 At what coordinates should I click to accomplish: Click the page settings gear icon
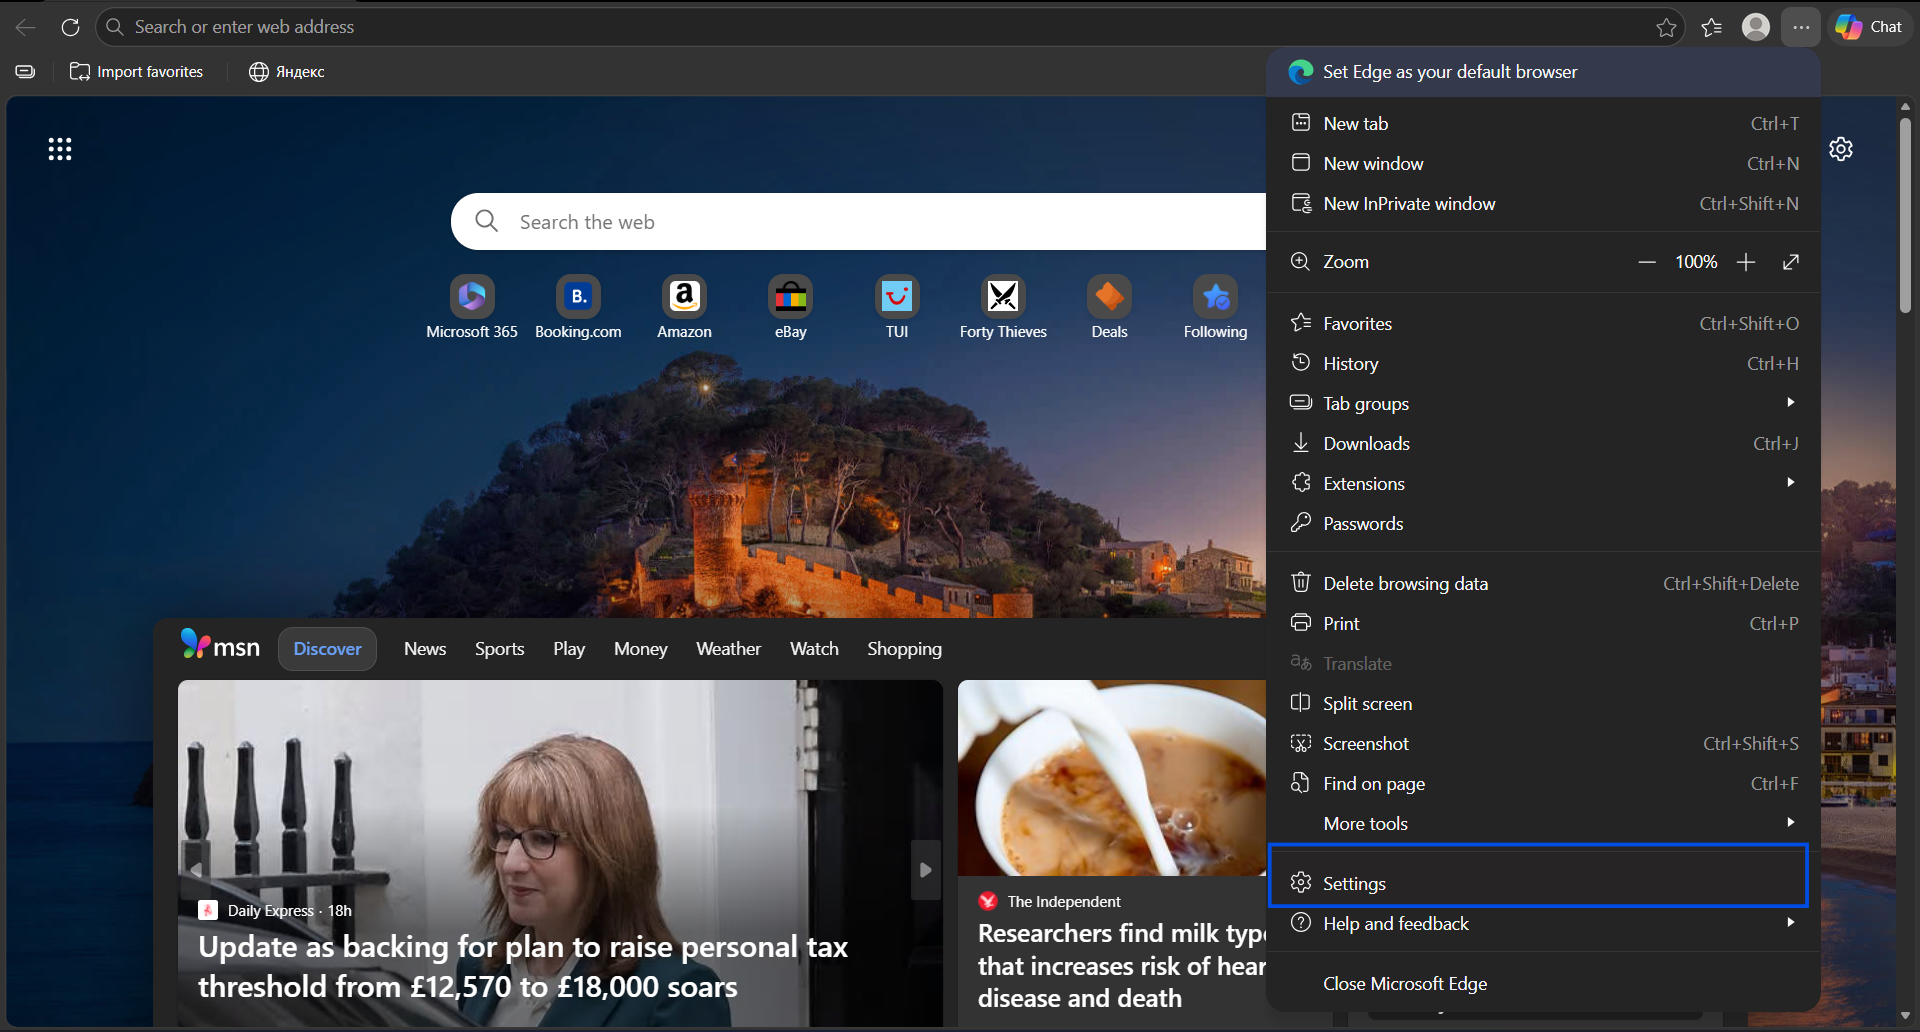coord(1841,149)
